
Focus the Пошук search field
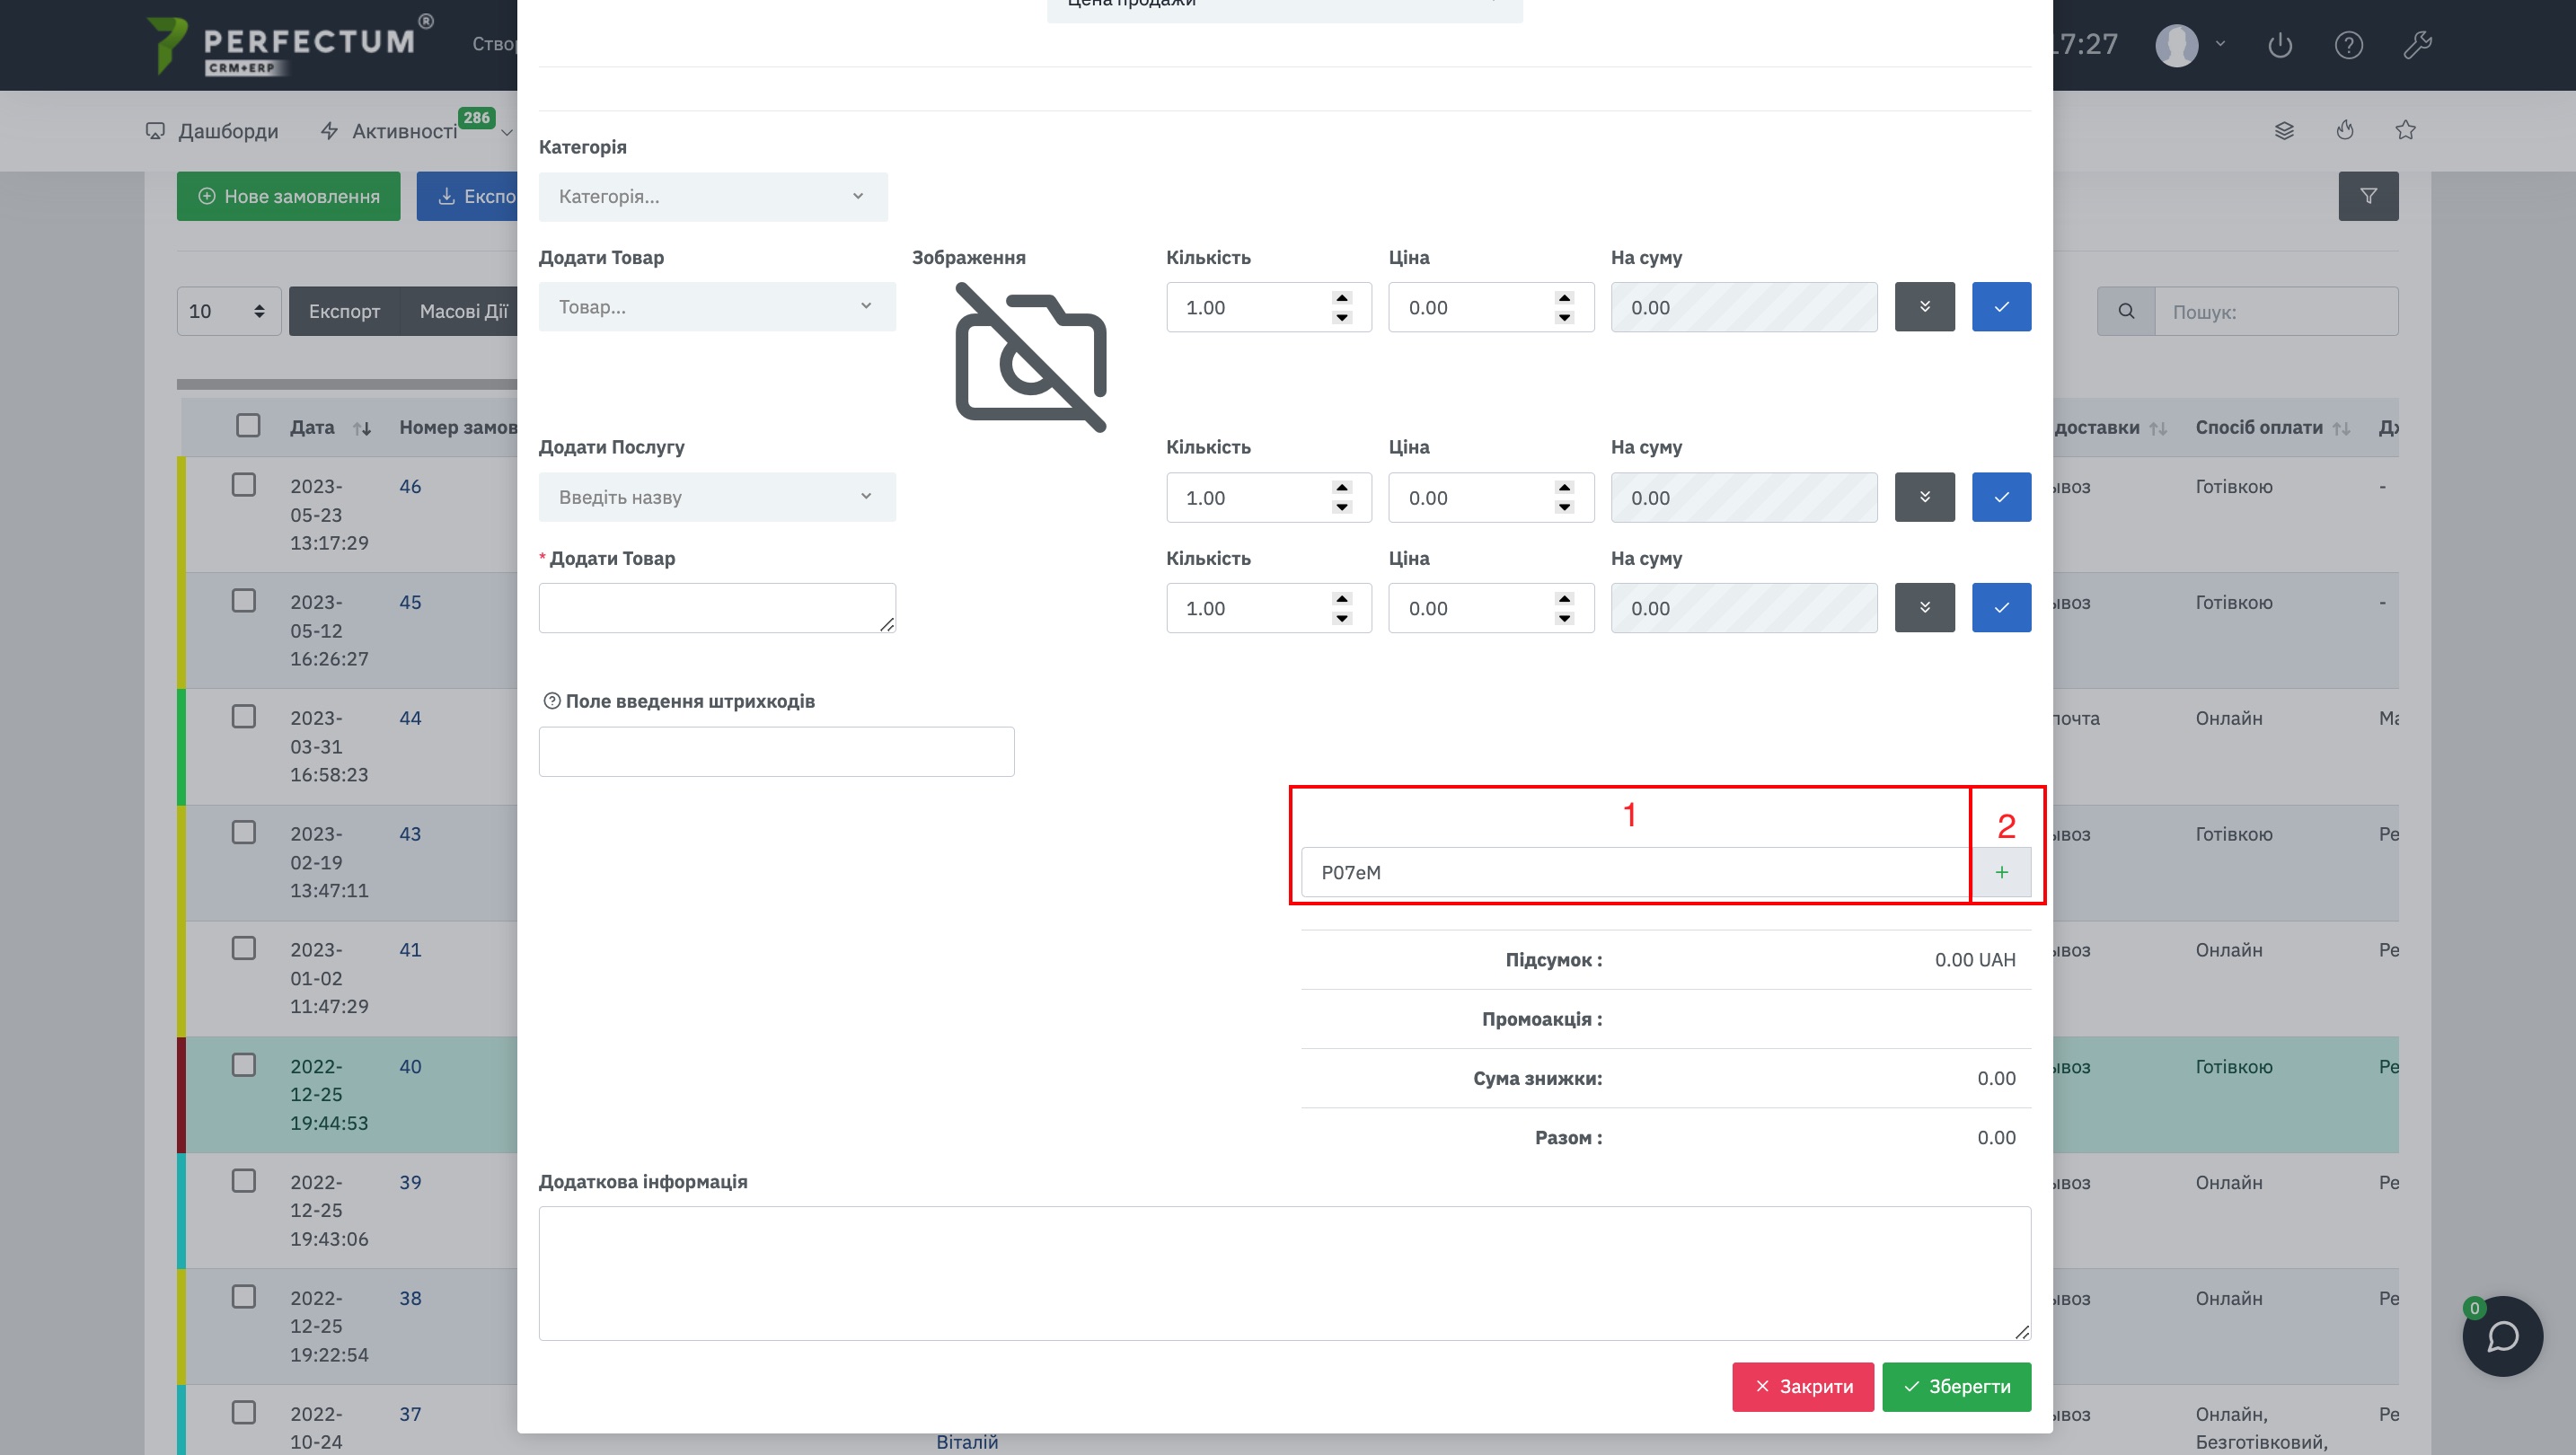coord(2276,311)
